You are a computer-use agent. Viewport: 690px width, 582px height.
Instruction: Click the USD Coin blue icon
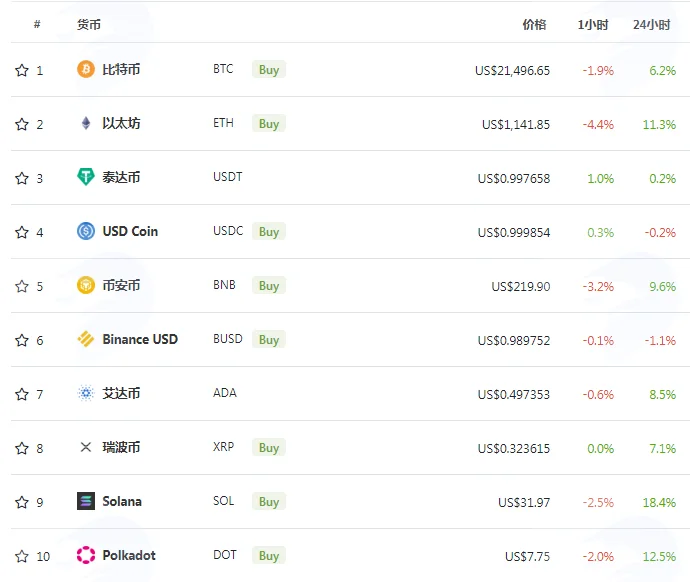pos(86,231)
